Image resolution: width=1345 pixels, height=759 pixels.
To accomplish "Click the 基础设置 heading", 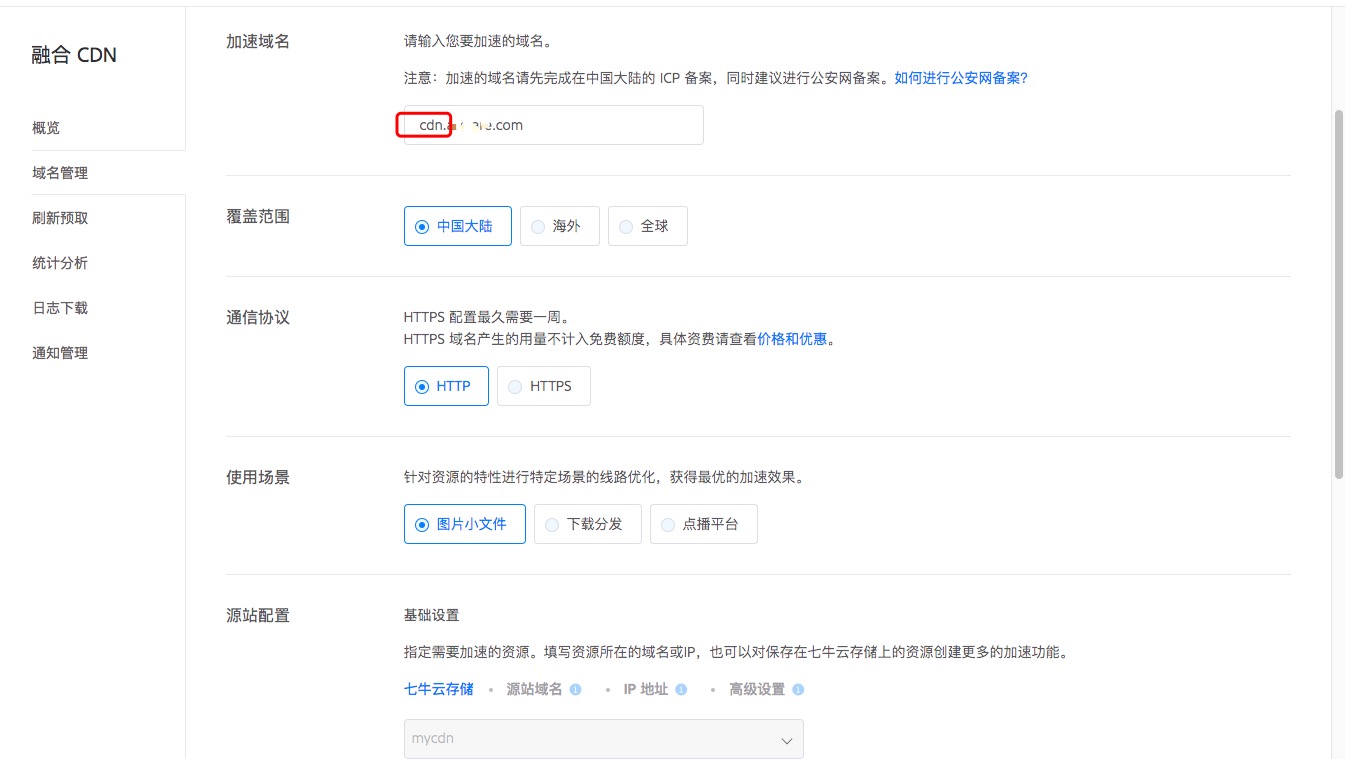I will coord(431,615).
